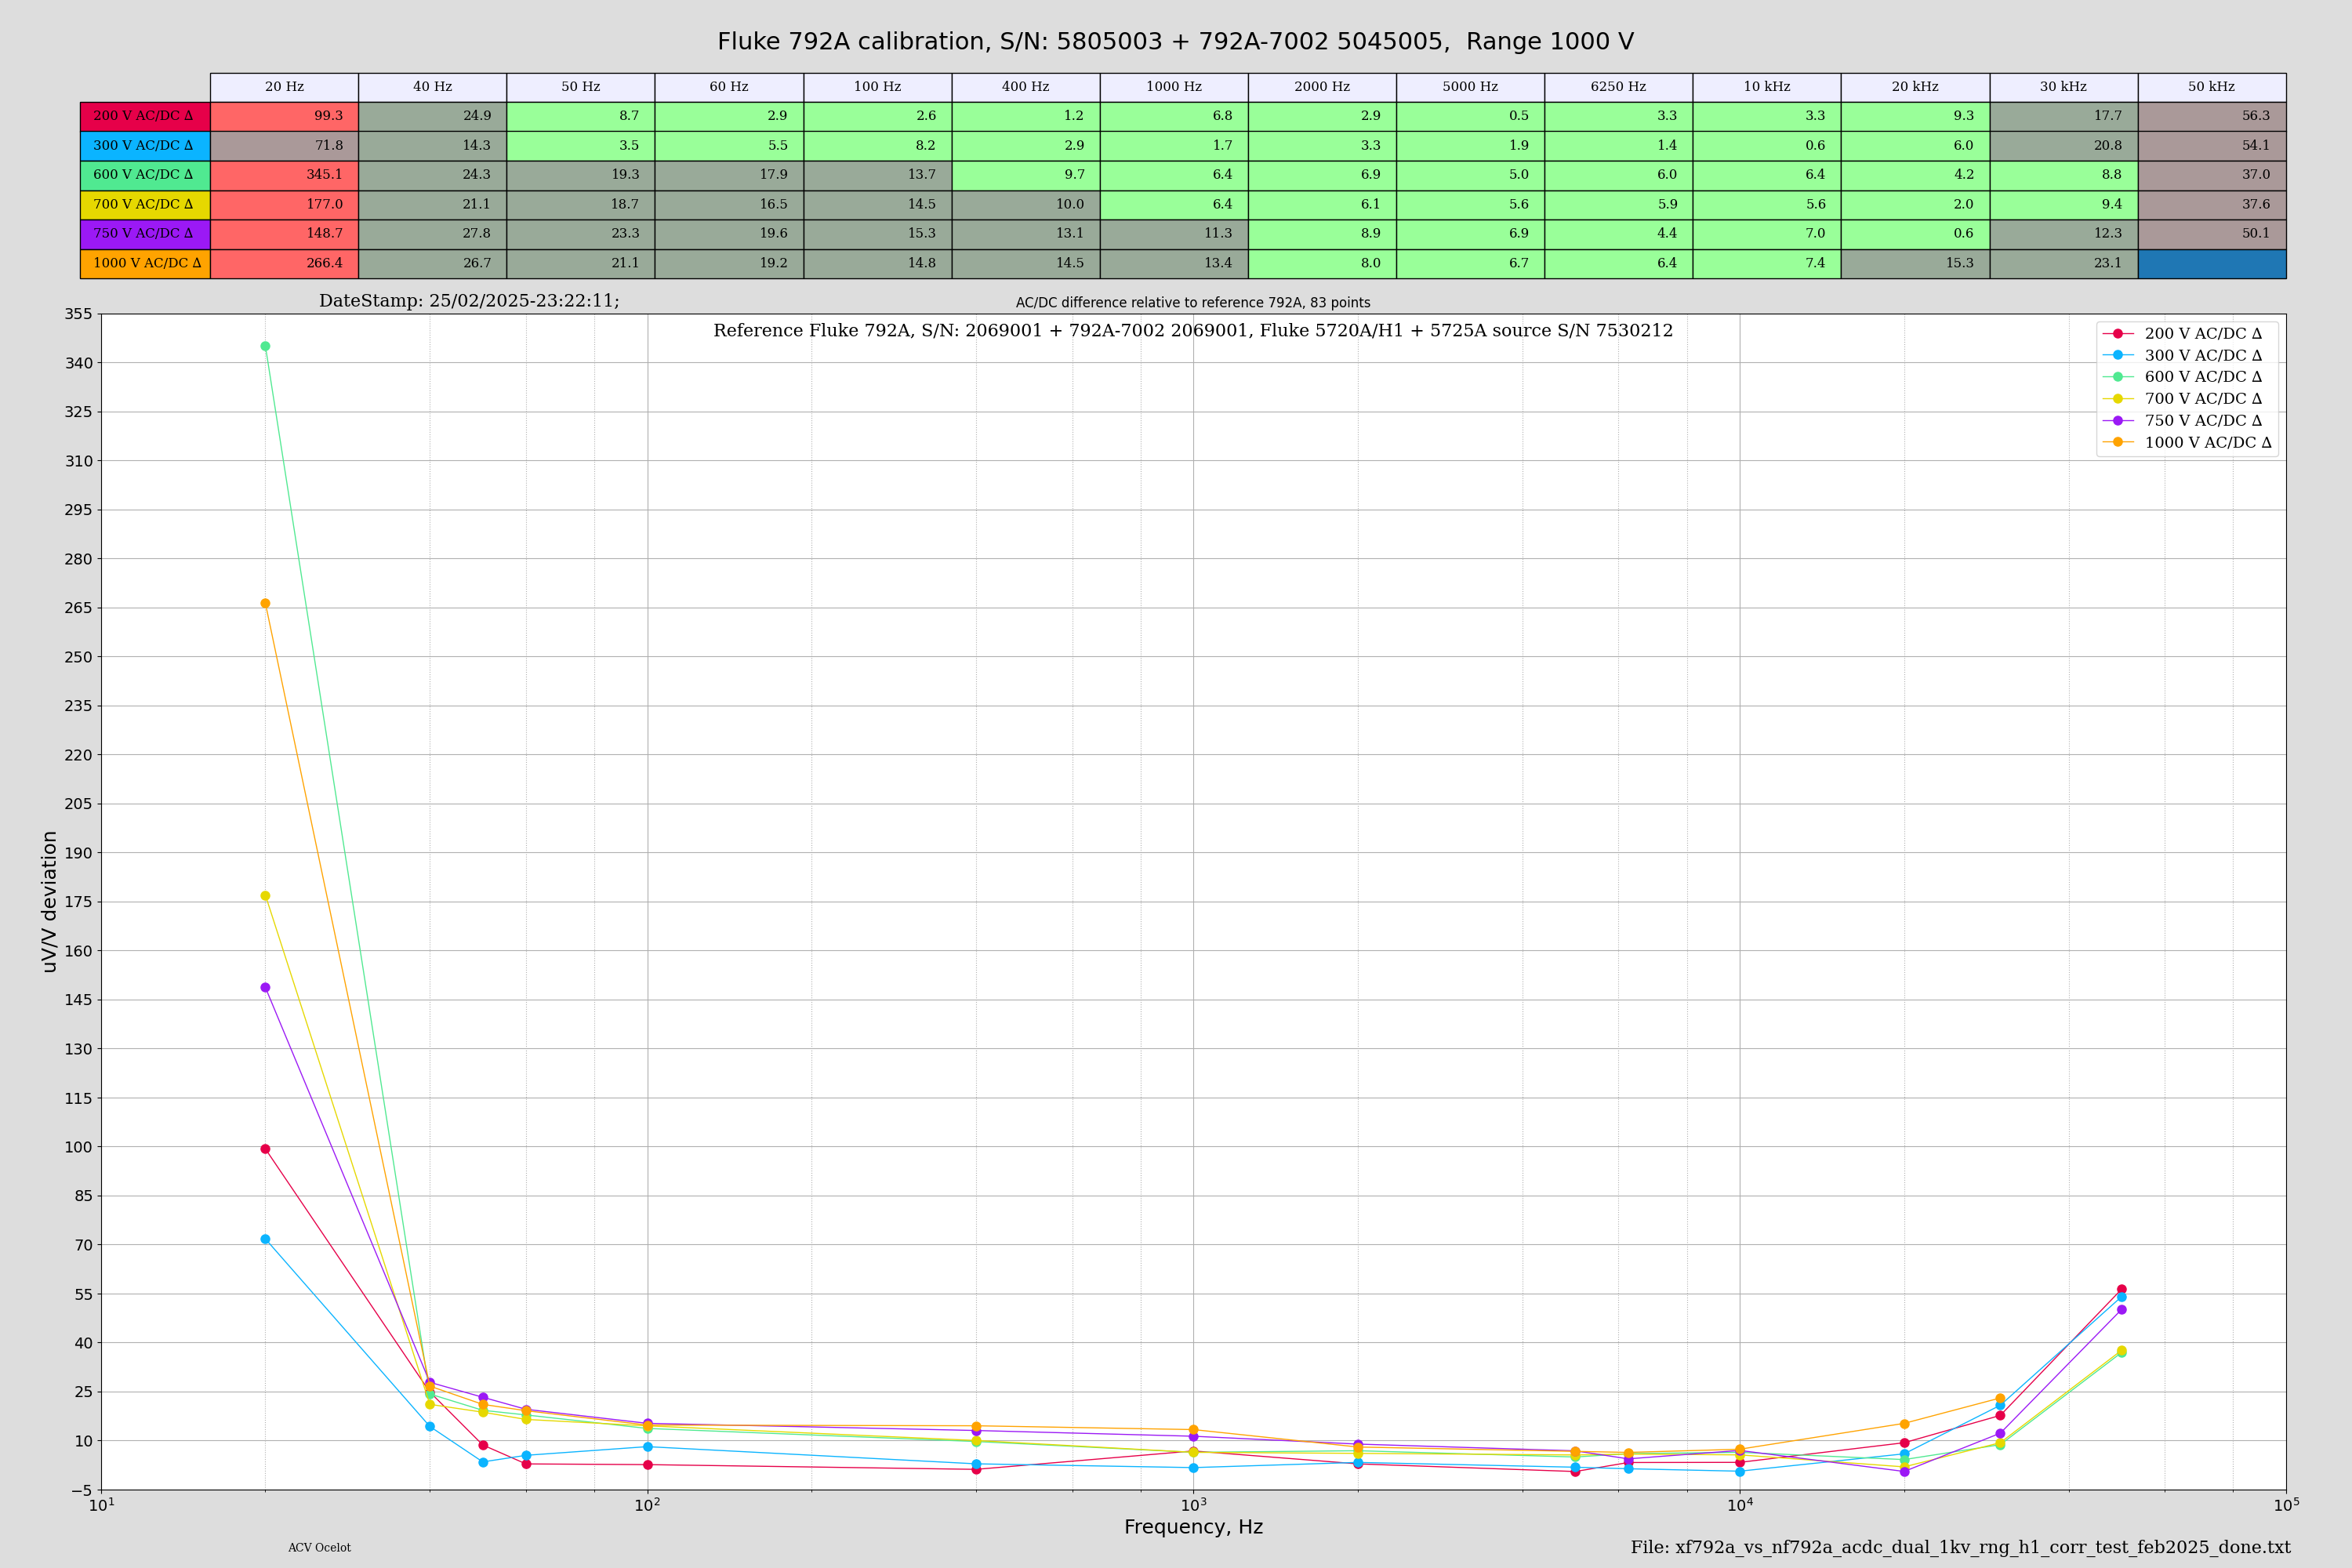Image resolution: width=2352 pixels, height=1568 pixels.
Task: Select the 300 V AC/DC Δ row label
Action: coord(145,146)
